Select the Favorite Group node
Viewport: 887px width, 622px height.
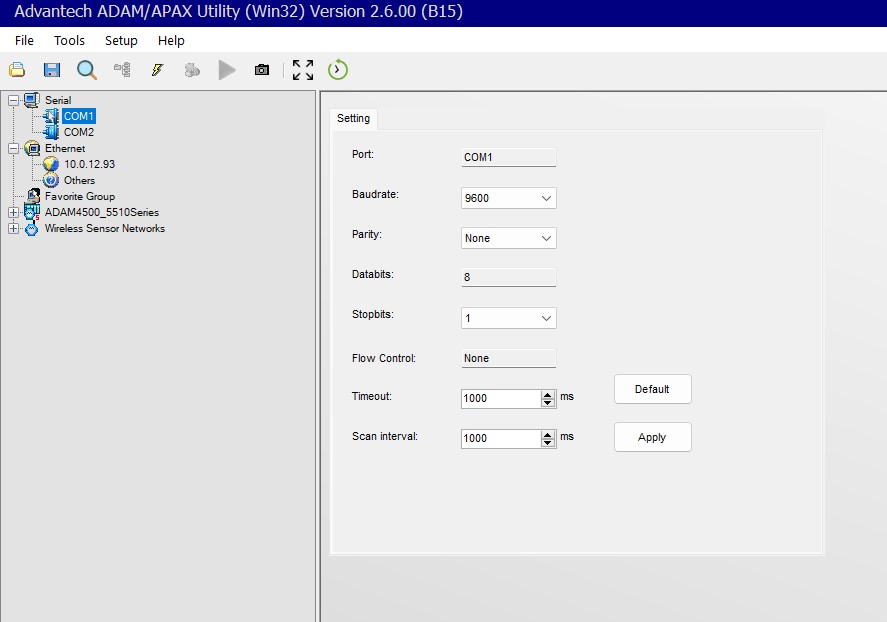80,196
